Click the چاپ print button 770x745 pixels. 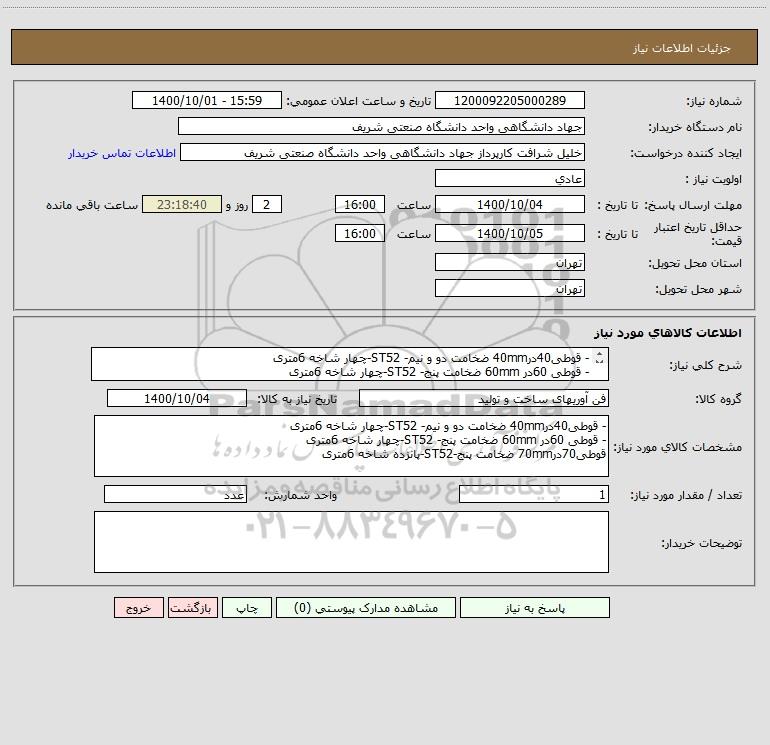[x=247, y=607]
